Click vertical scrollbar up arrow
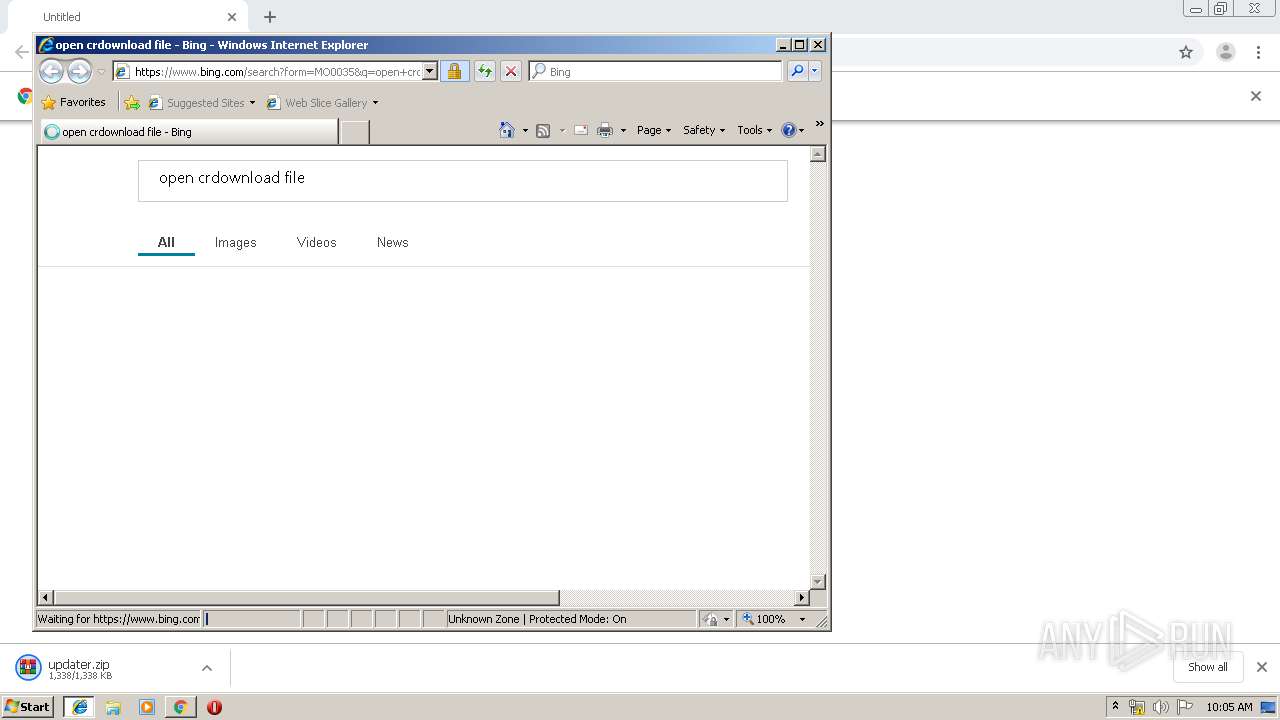 [x=817, y=154]
